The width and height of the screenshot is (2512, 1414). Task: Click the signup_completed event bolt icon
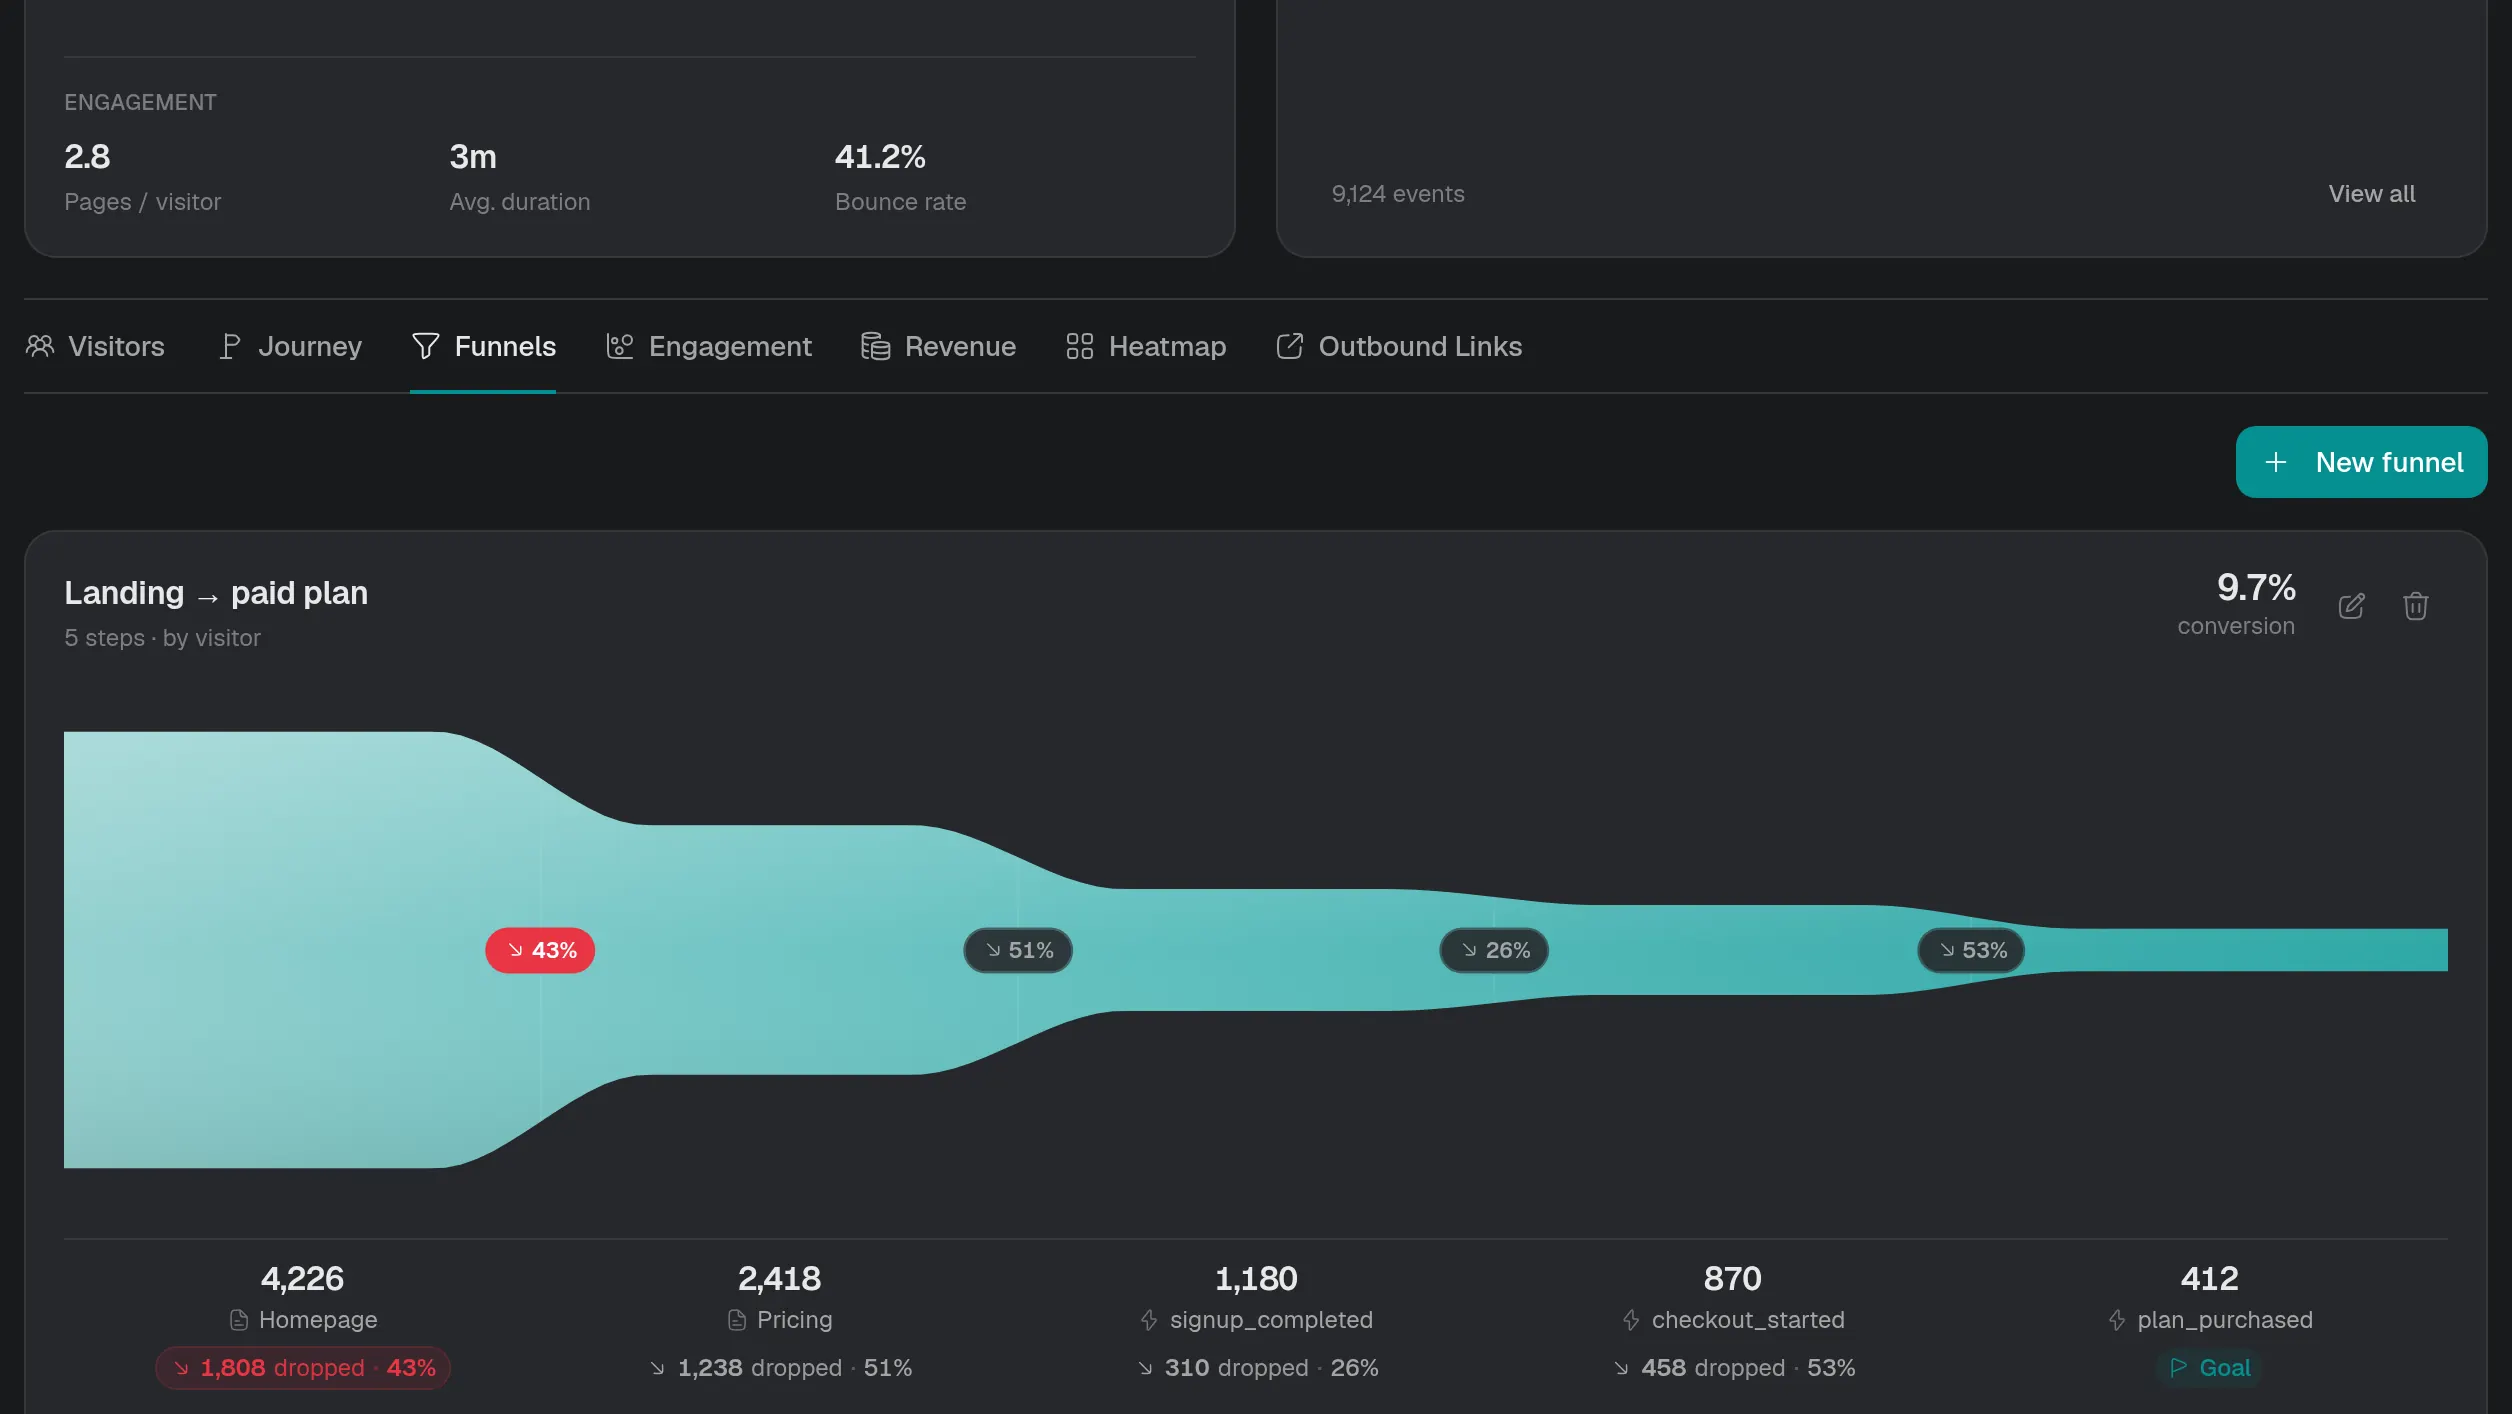tap(1149, 1320)
